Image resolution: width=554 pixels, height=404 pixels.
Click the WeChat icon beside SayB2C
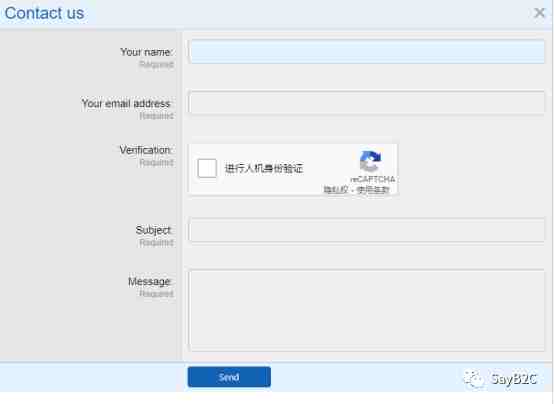[474, 379]
